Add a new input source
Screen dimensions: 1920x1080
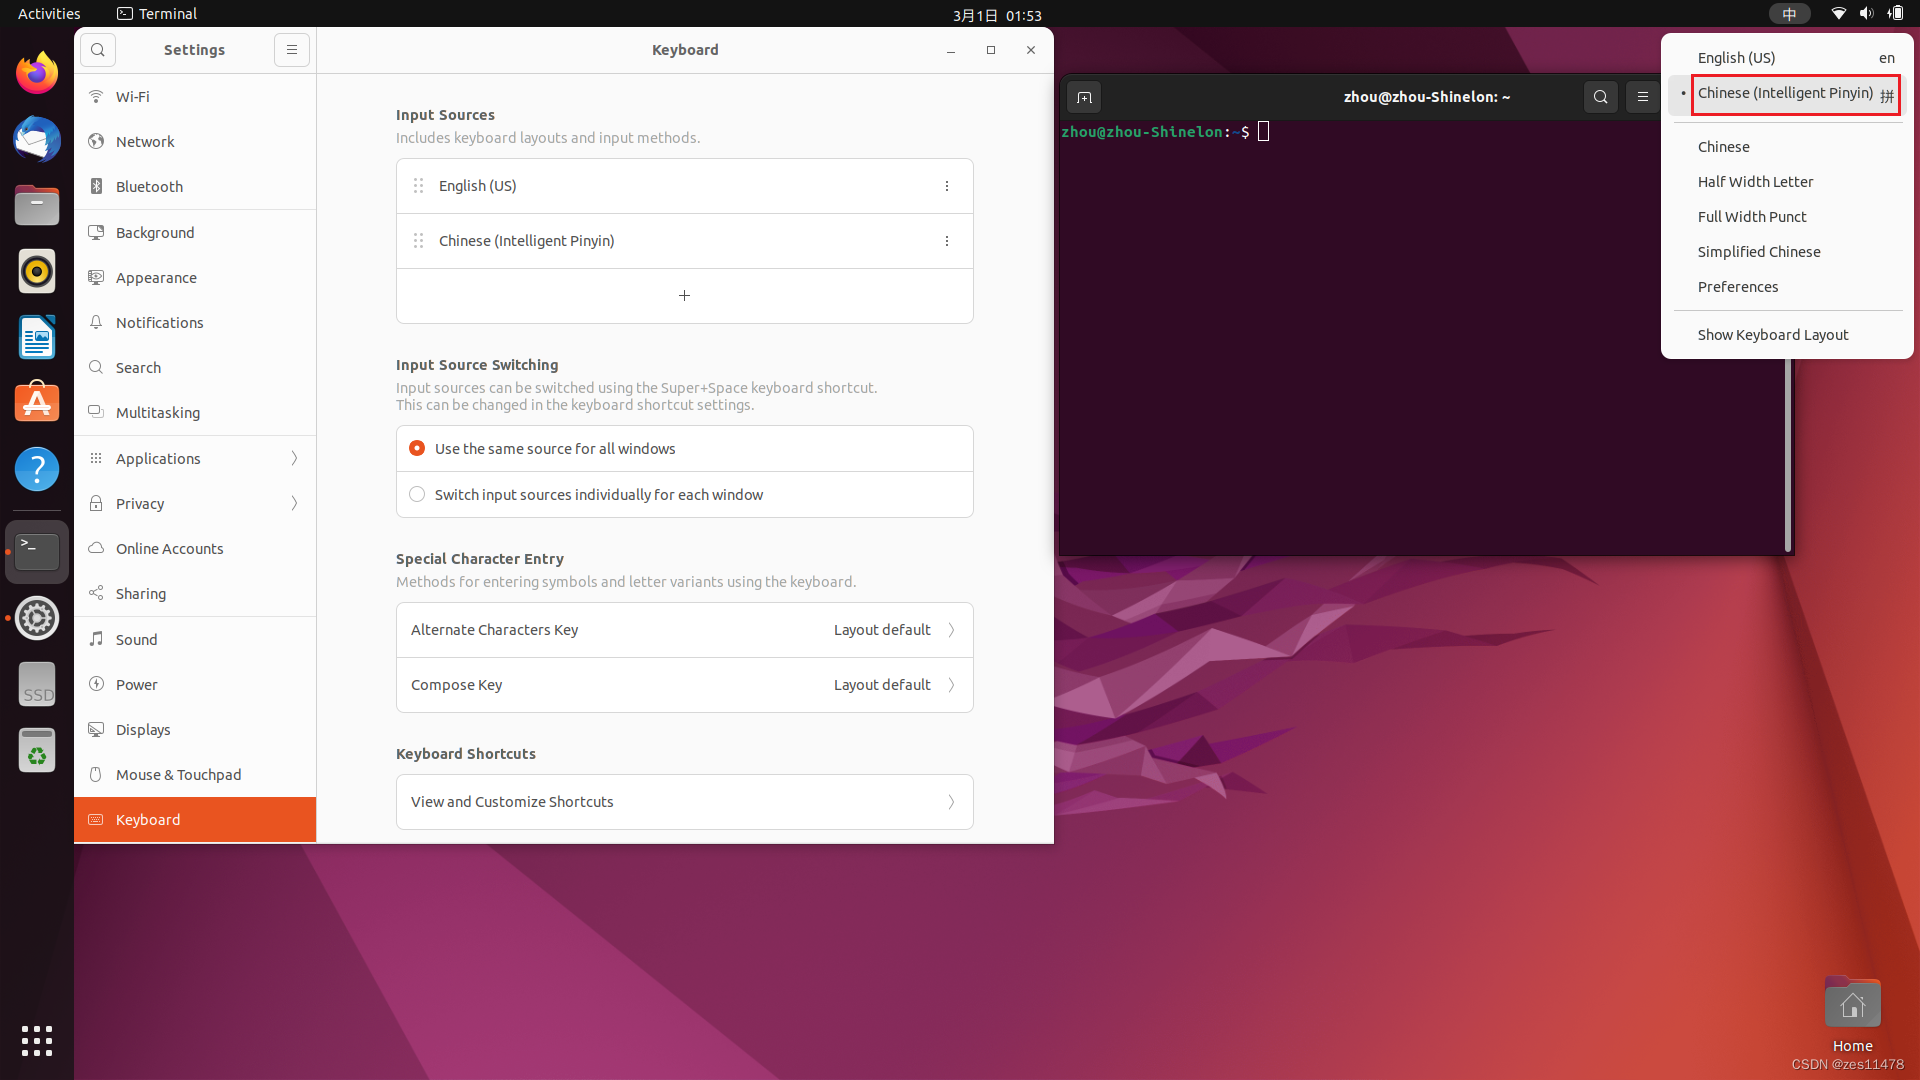point(684,295)
